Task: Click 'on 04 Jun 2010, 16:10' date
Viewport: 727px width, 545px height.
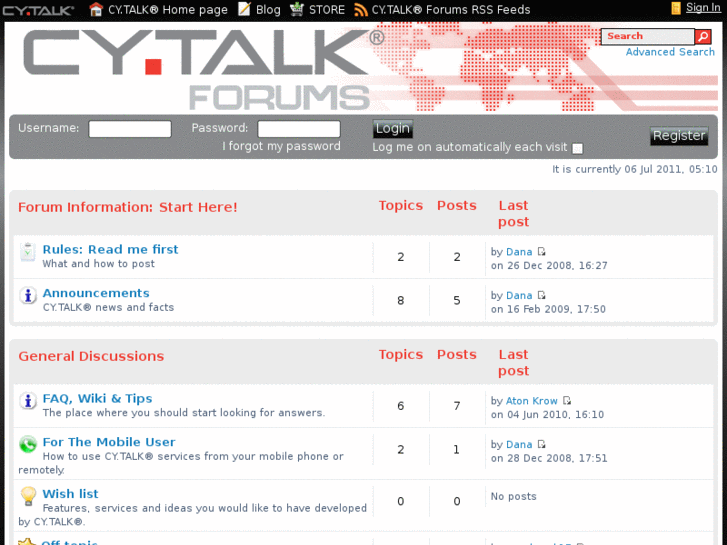Action: click(x=548, y=415)
